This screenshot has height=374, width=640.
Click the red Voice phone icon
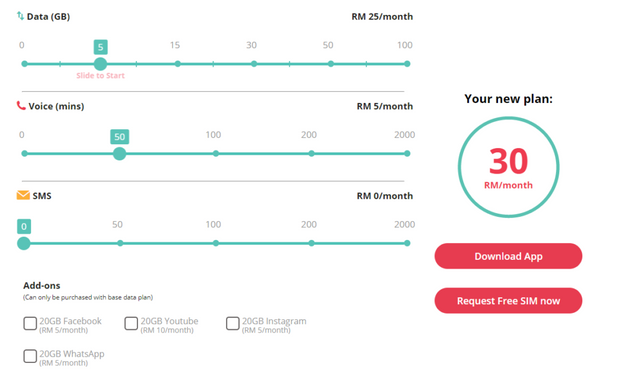pos(21,106)
